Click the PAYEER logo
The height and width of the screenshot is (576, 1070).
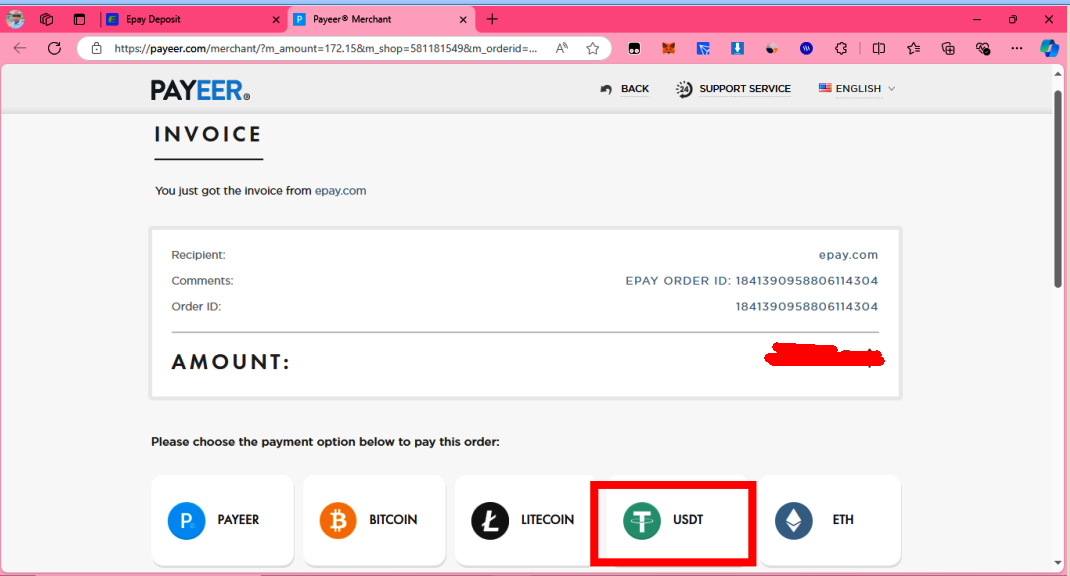pos(200,90)
